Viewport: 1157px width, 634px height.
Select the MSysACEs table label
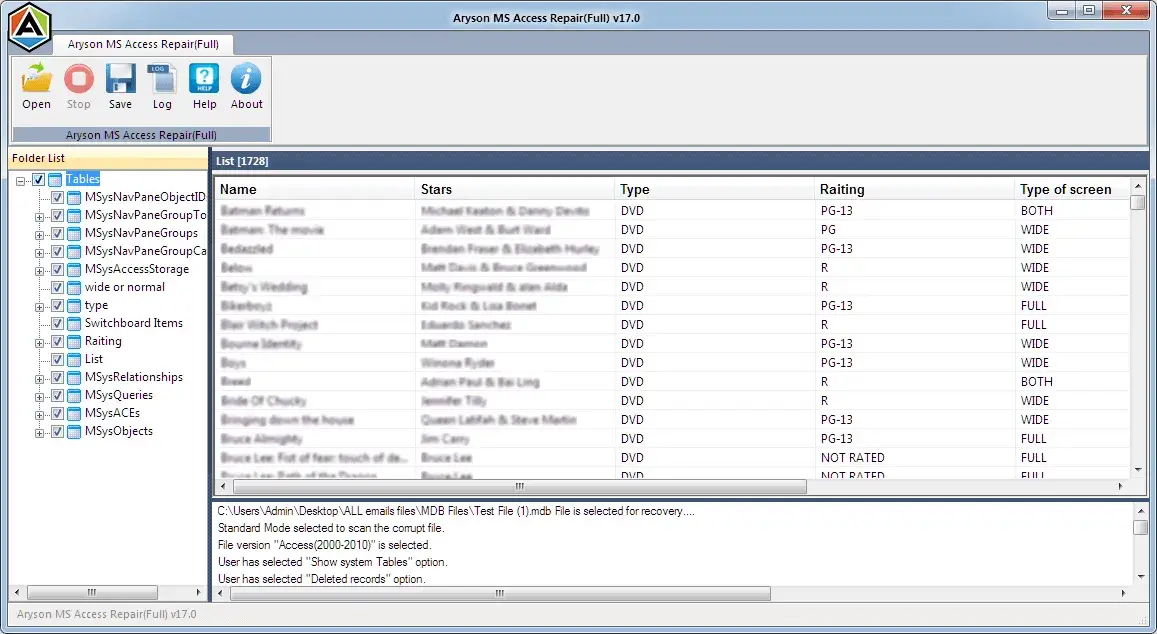[x=112, y=413]
